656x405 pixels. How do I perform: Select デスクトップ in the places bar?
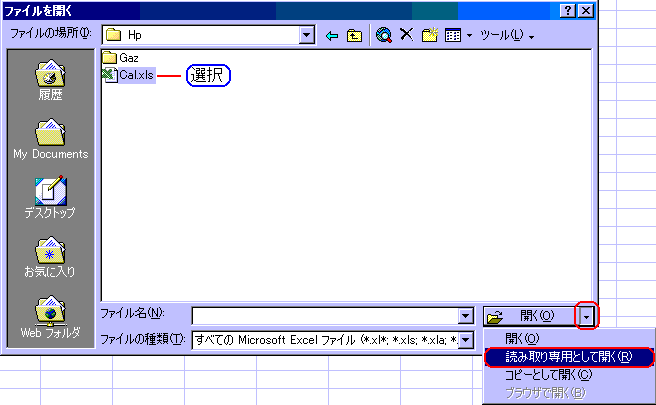[50, 197]
